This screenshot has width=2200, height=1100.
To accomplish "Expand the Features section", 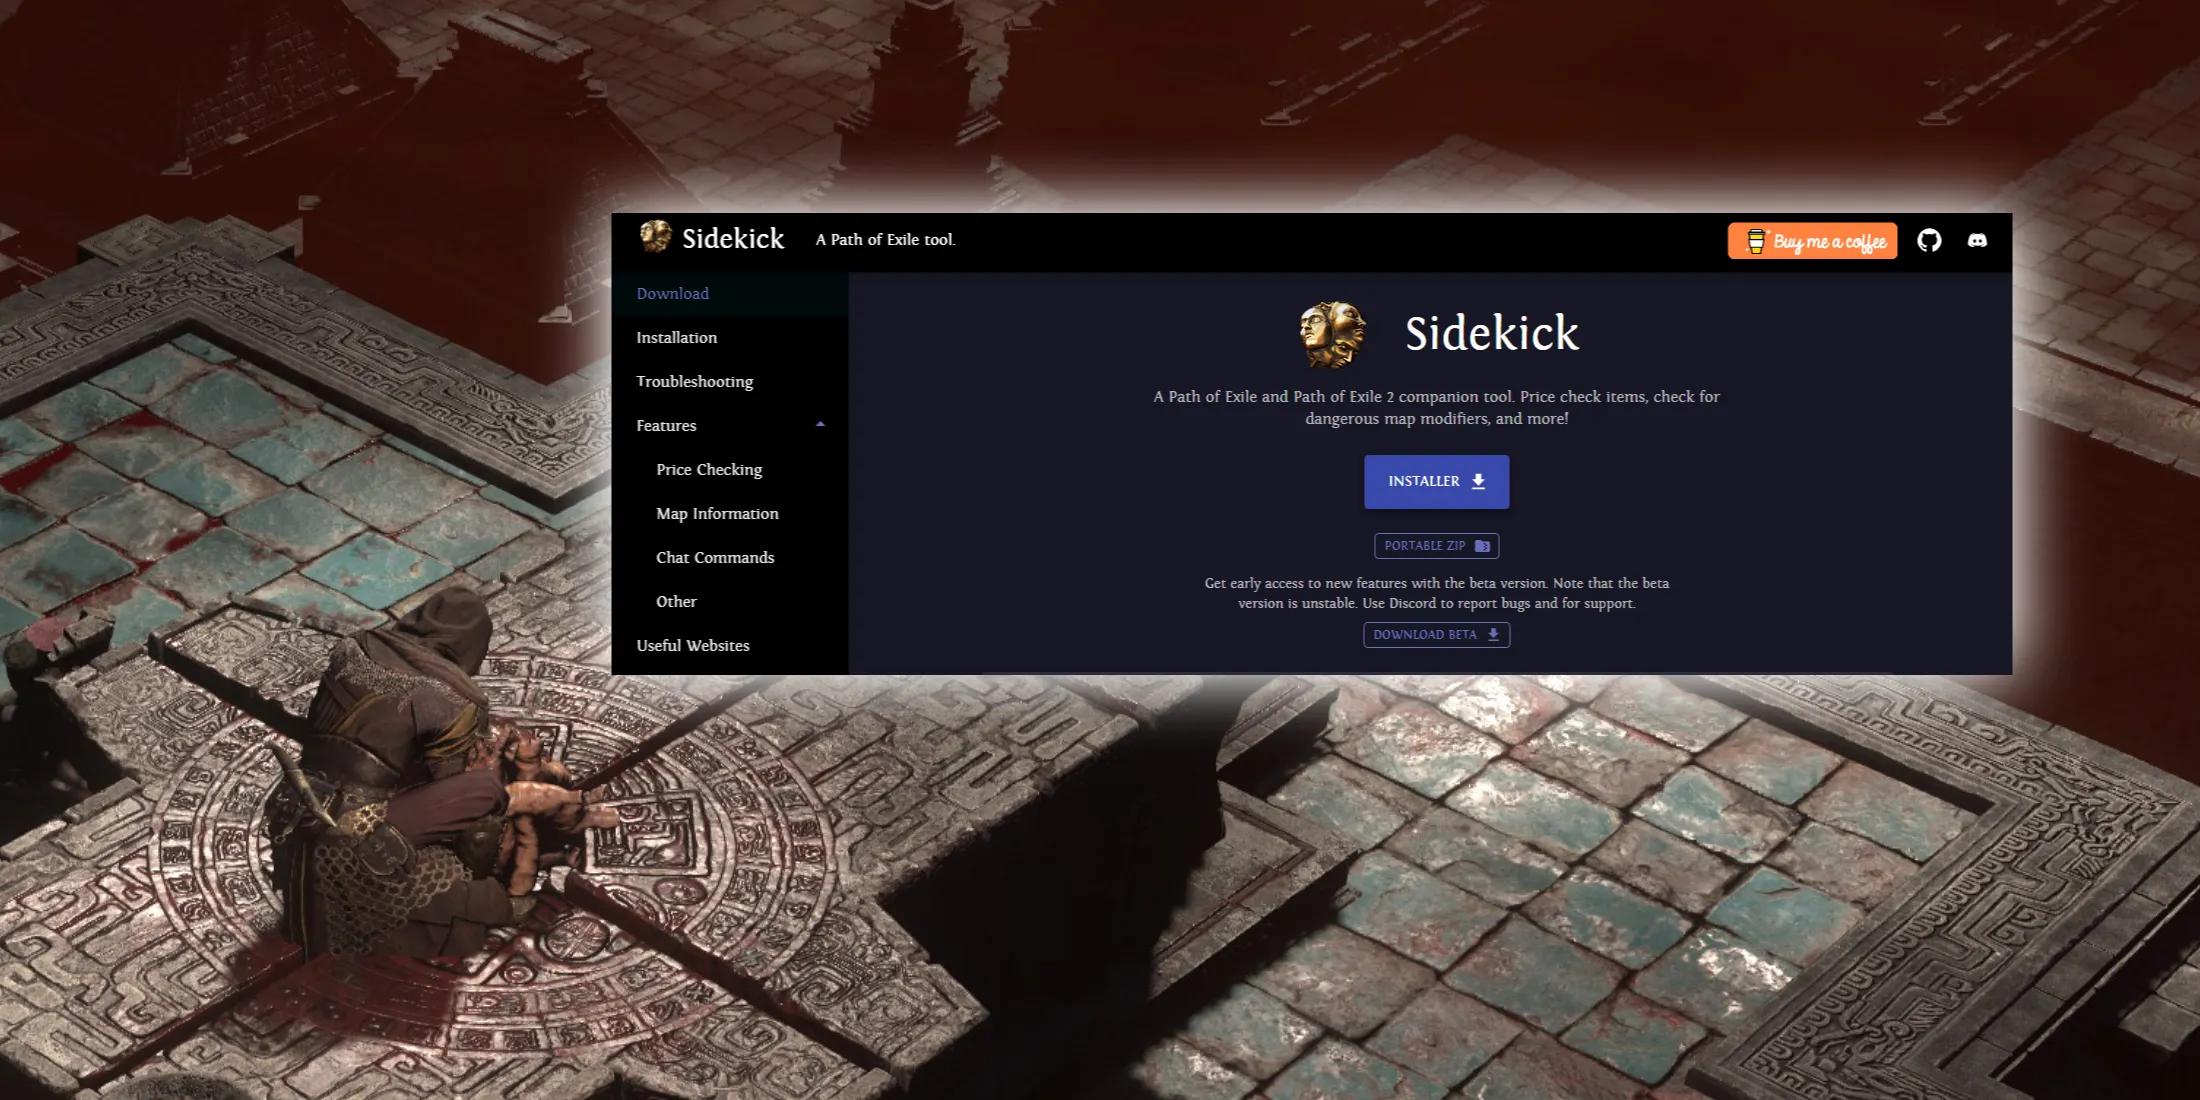I will pos(666,424).
